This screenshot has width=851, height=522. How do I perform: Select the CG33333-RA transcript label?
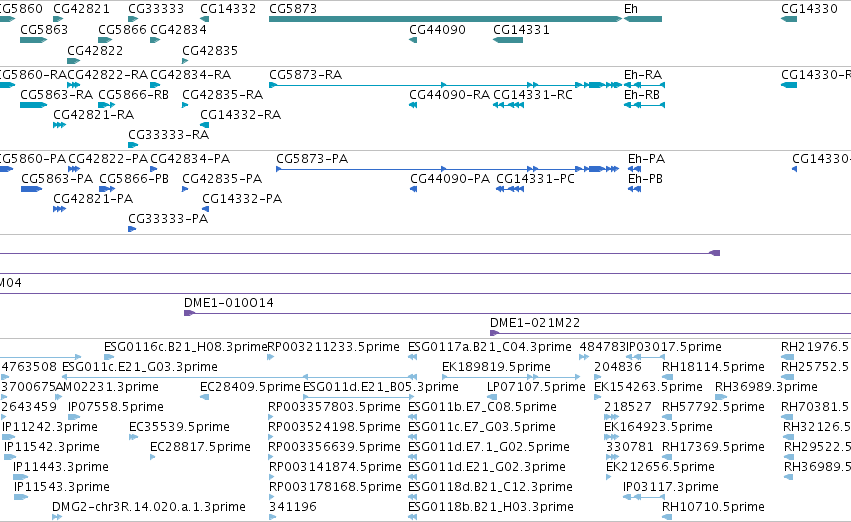pyautogui.click(x=168, y=135)
